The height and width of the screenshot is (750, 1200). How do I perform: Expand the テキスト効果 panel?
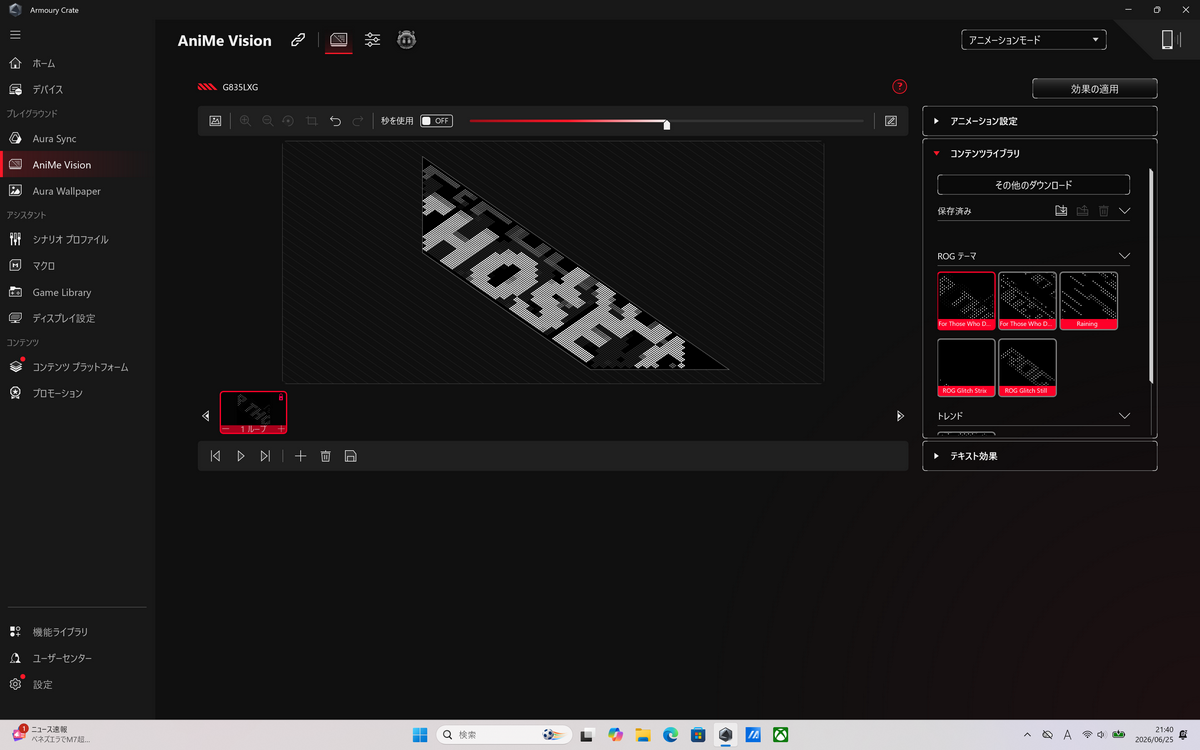pyautogui.click(x=1040, y=456)
